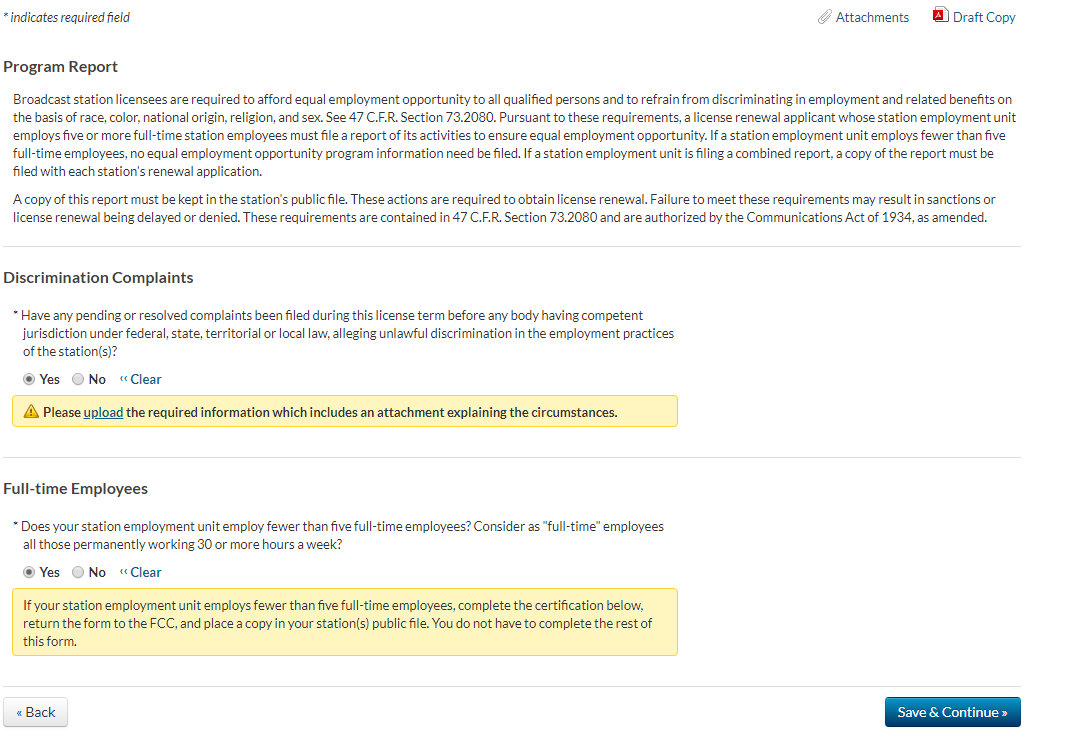Viewport: 1071px width, 741px height.
Task: Click the 'indicates required field' note
Action: pos(66,17)
